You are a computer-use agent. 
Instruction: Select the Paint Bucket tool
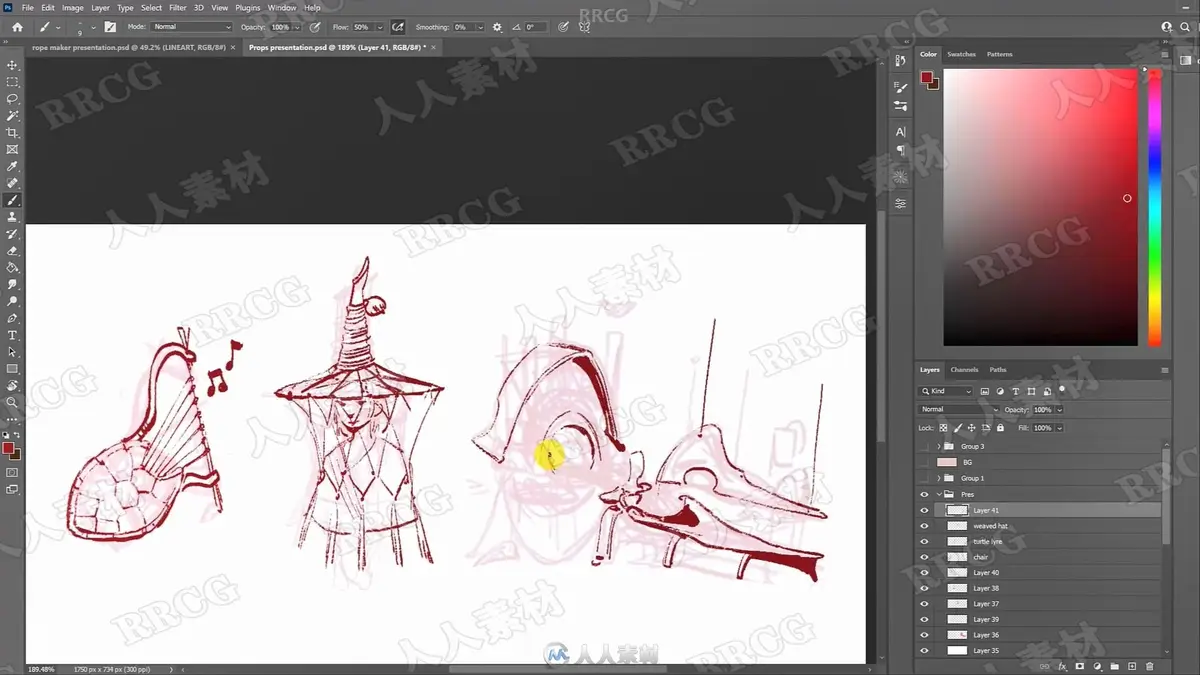point(12,268)
